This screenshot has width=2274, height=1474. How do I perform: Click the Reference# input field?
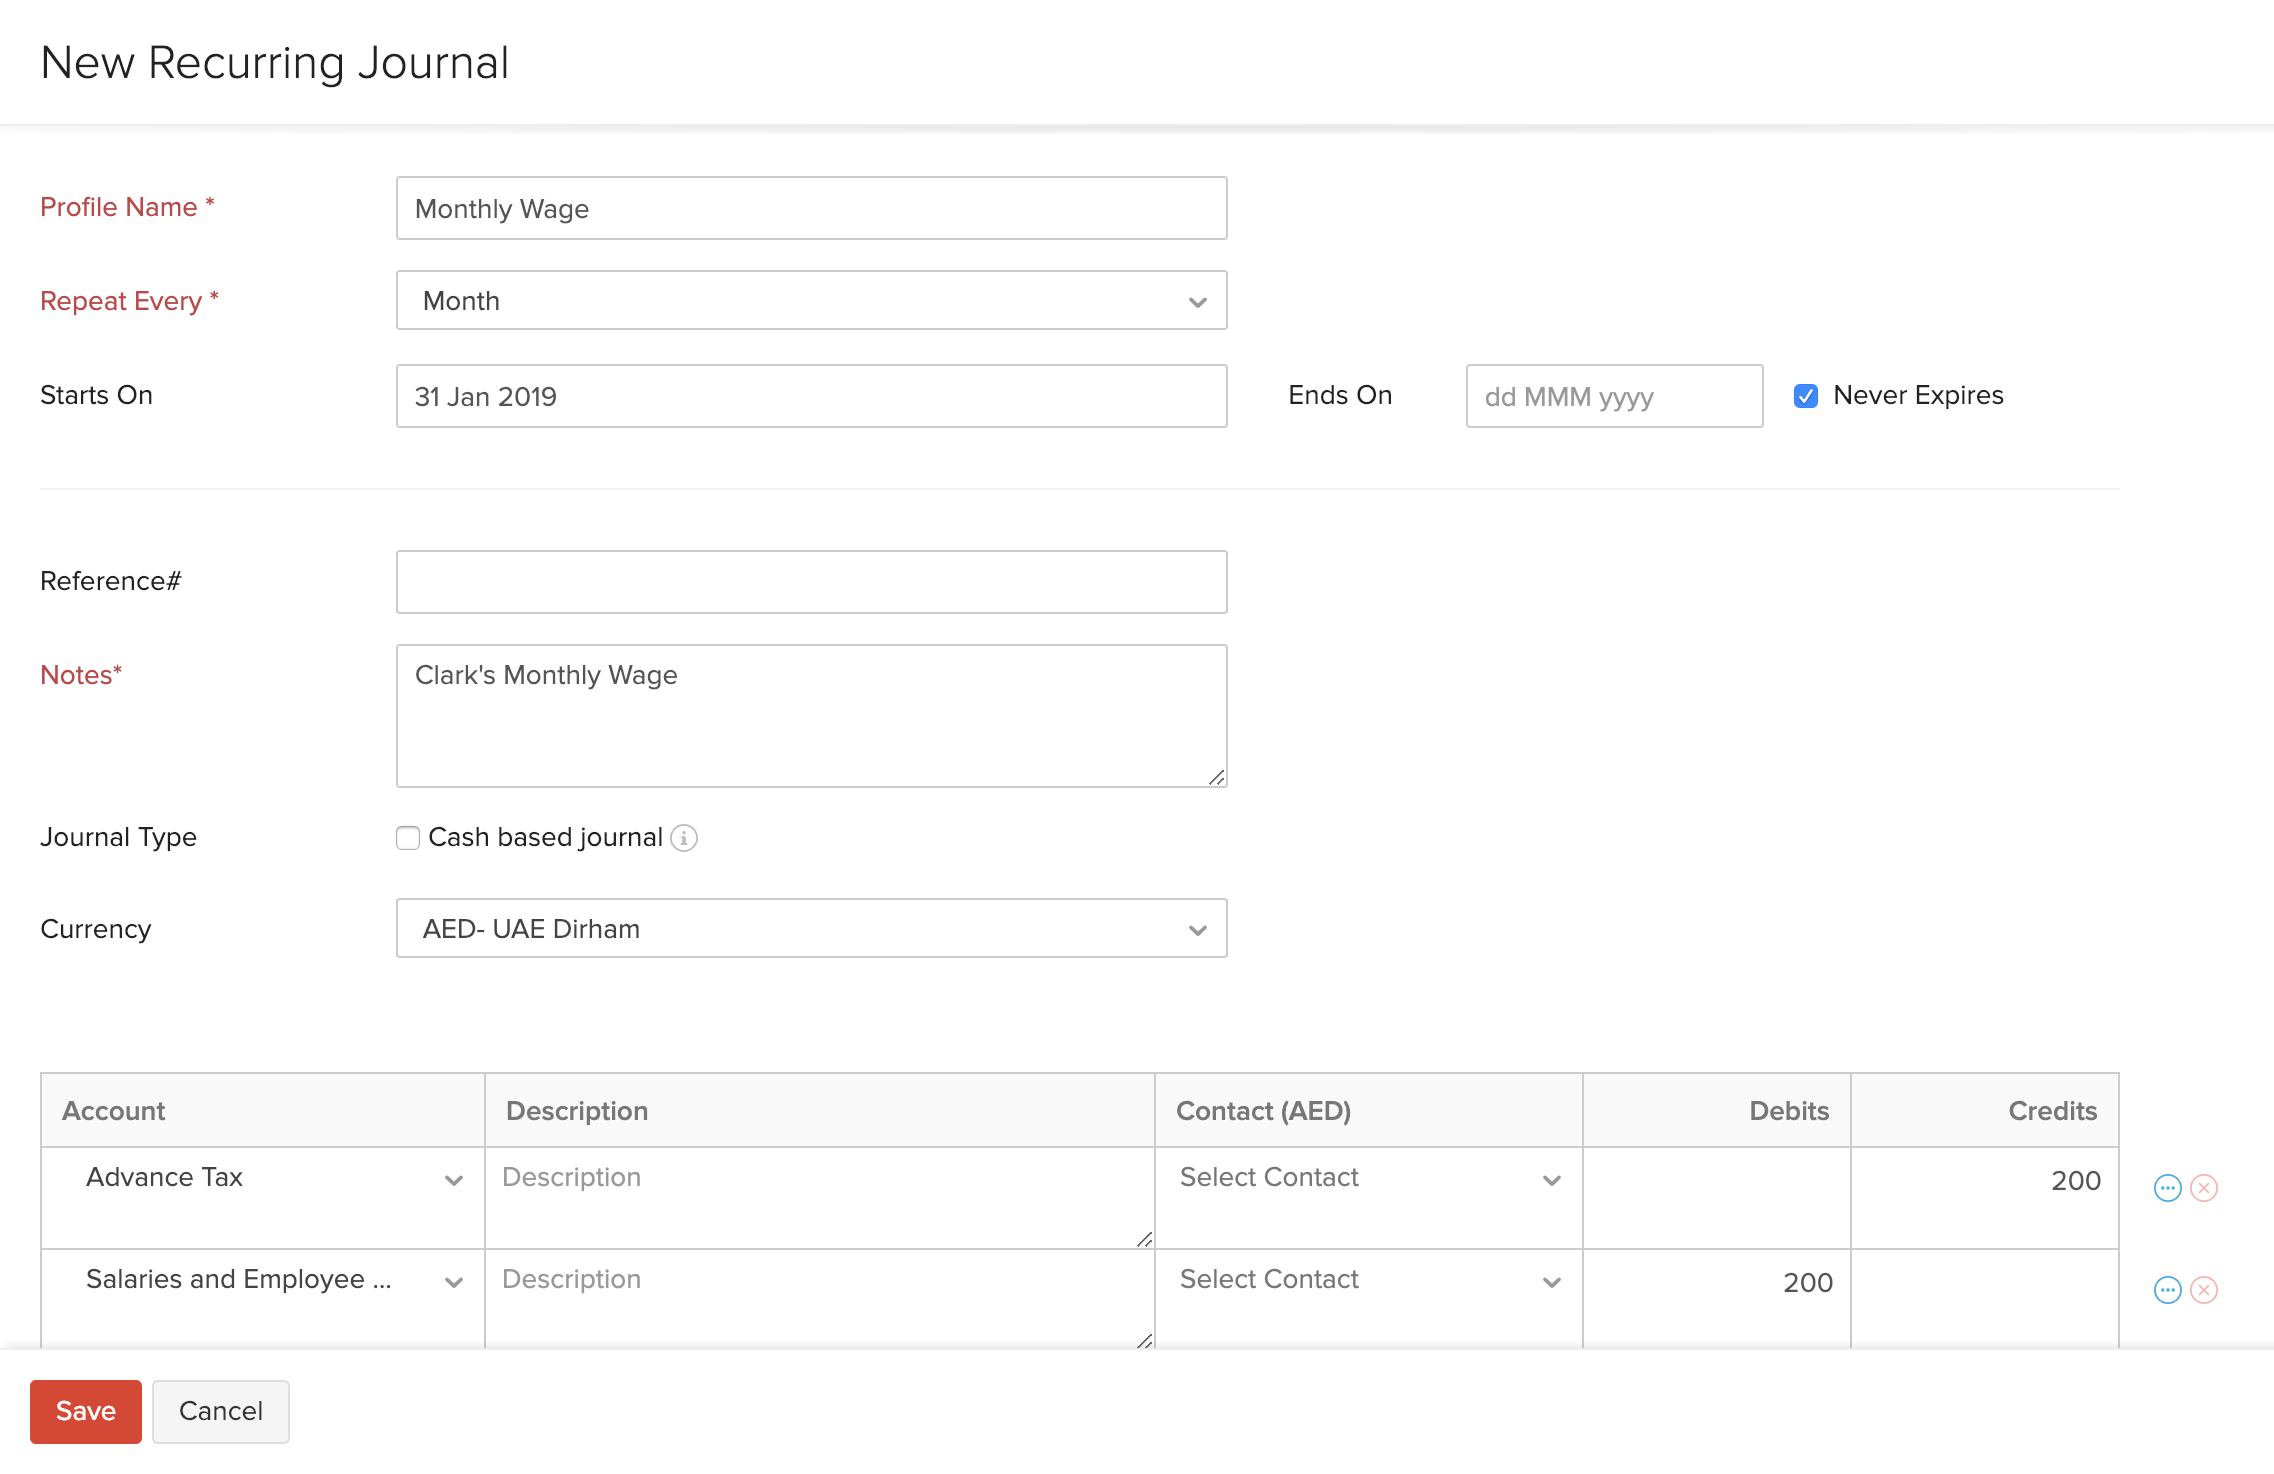click(810, 580)
